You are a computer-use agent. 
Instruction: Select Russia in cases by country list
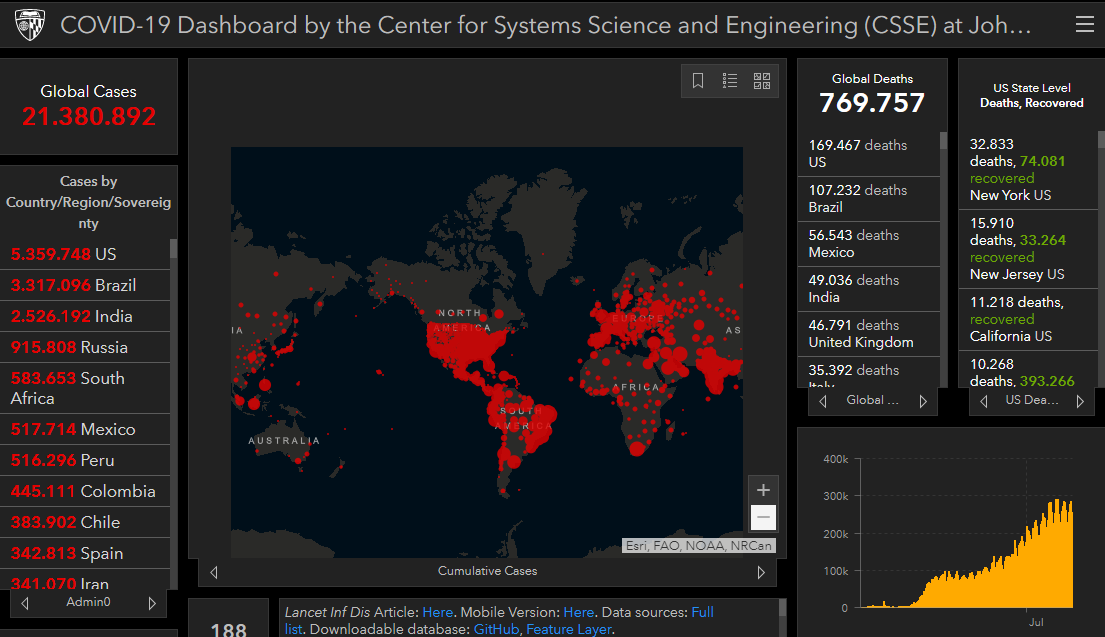70,347
